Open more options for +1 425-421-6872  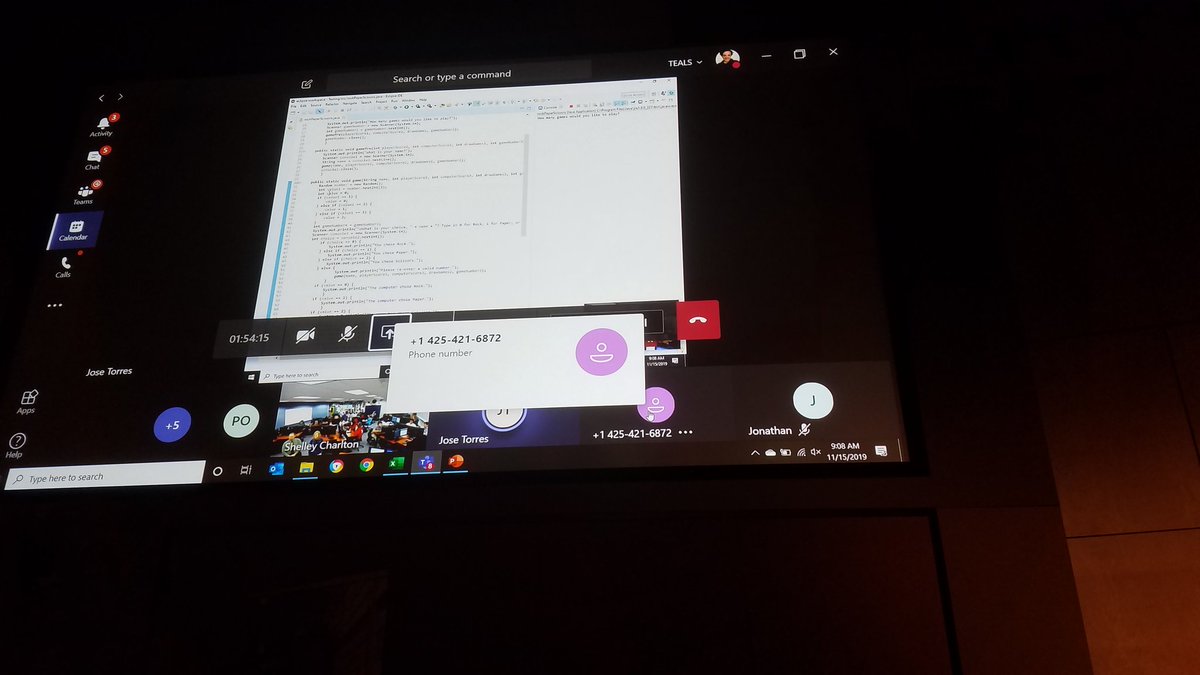(x=685, y=433)
